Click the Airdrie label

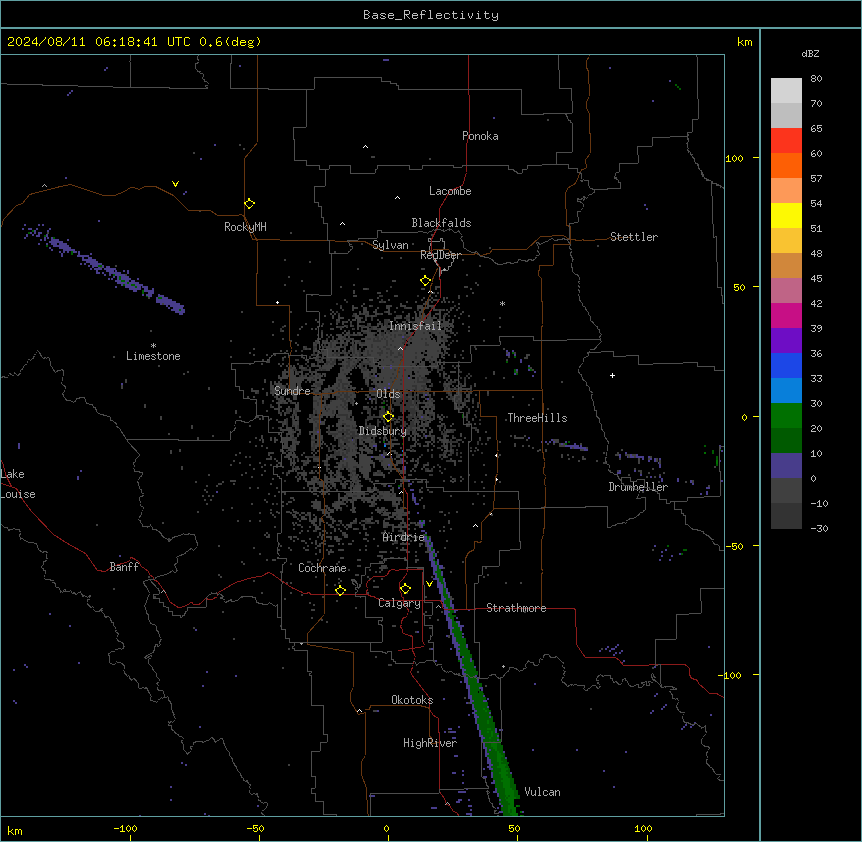pyautogui.click(x=403, y=537)
